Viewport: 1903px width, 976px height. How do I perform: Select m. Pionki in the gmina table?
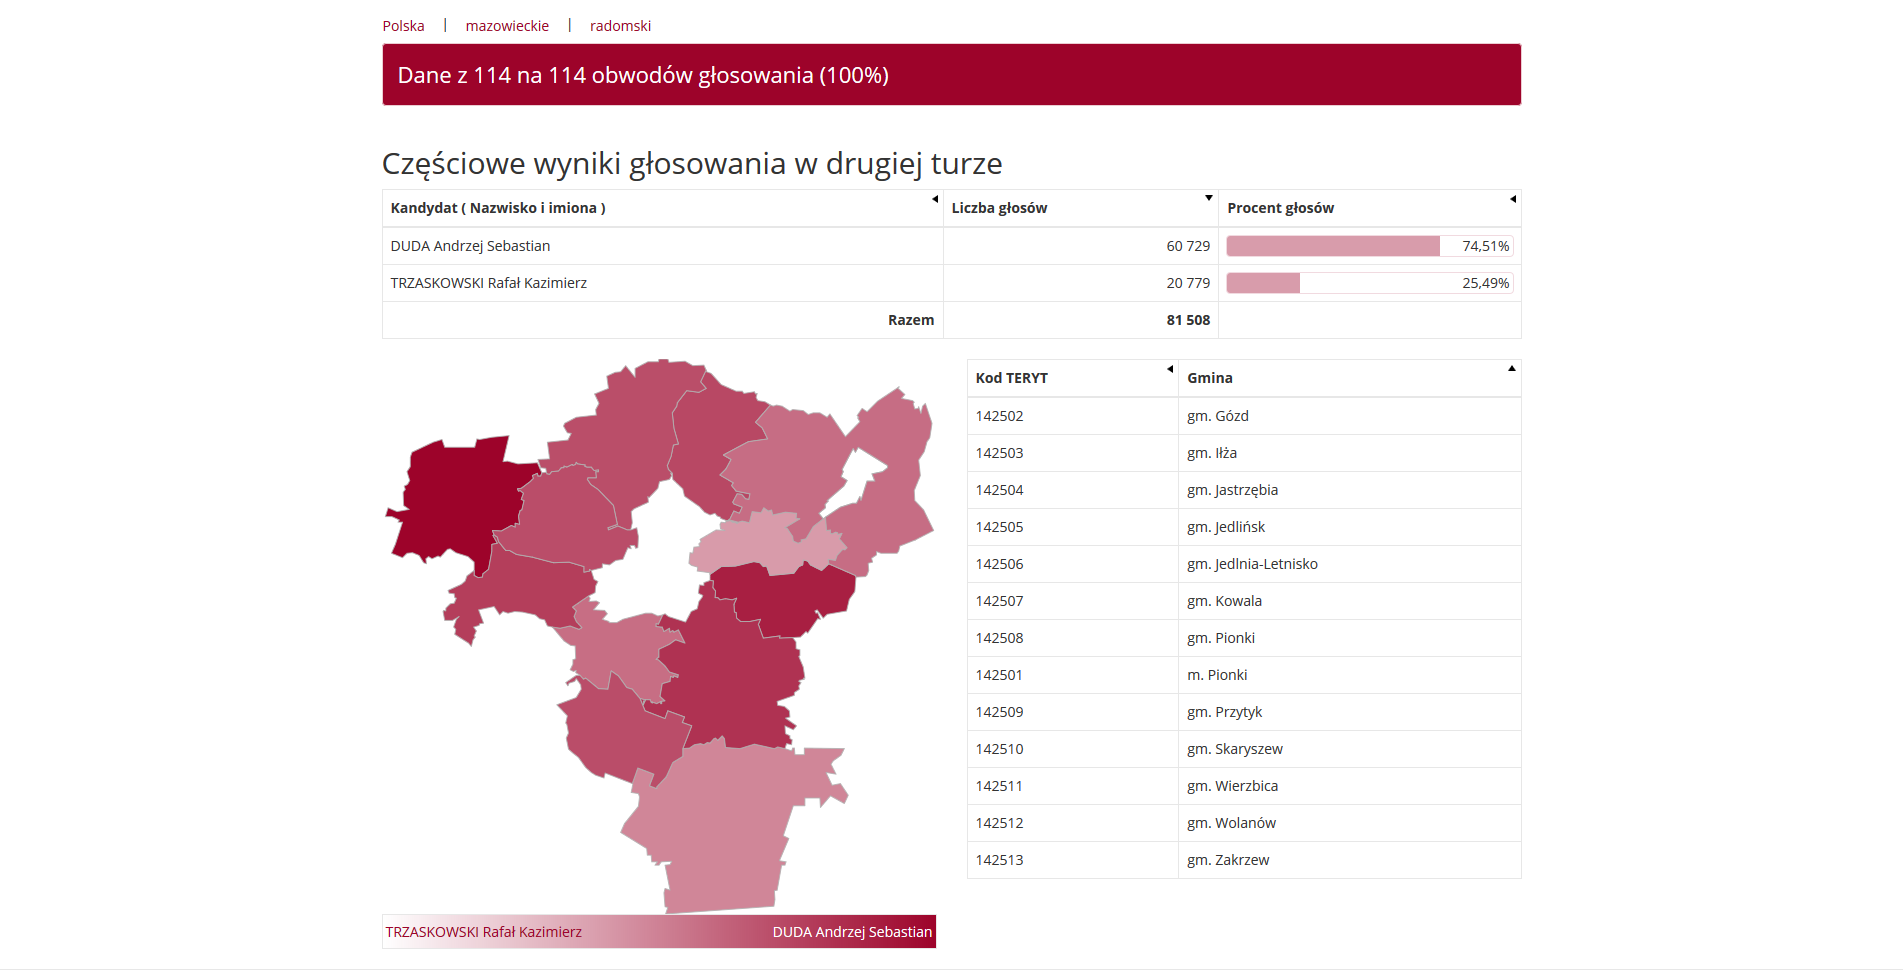(x=1217, y=675)
